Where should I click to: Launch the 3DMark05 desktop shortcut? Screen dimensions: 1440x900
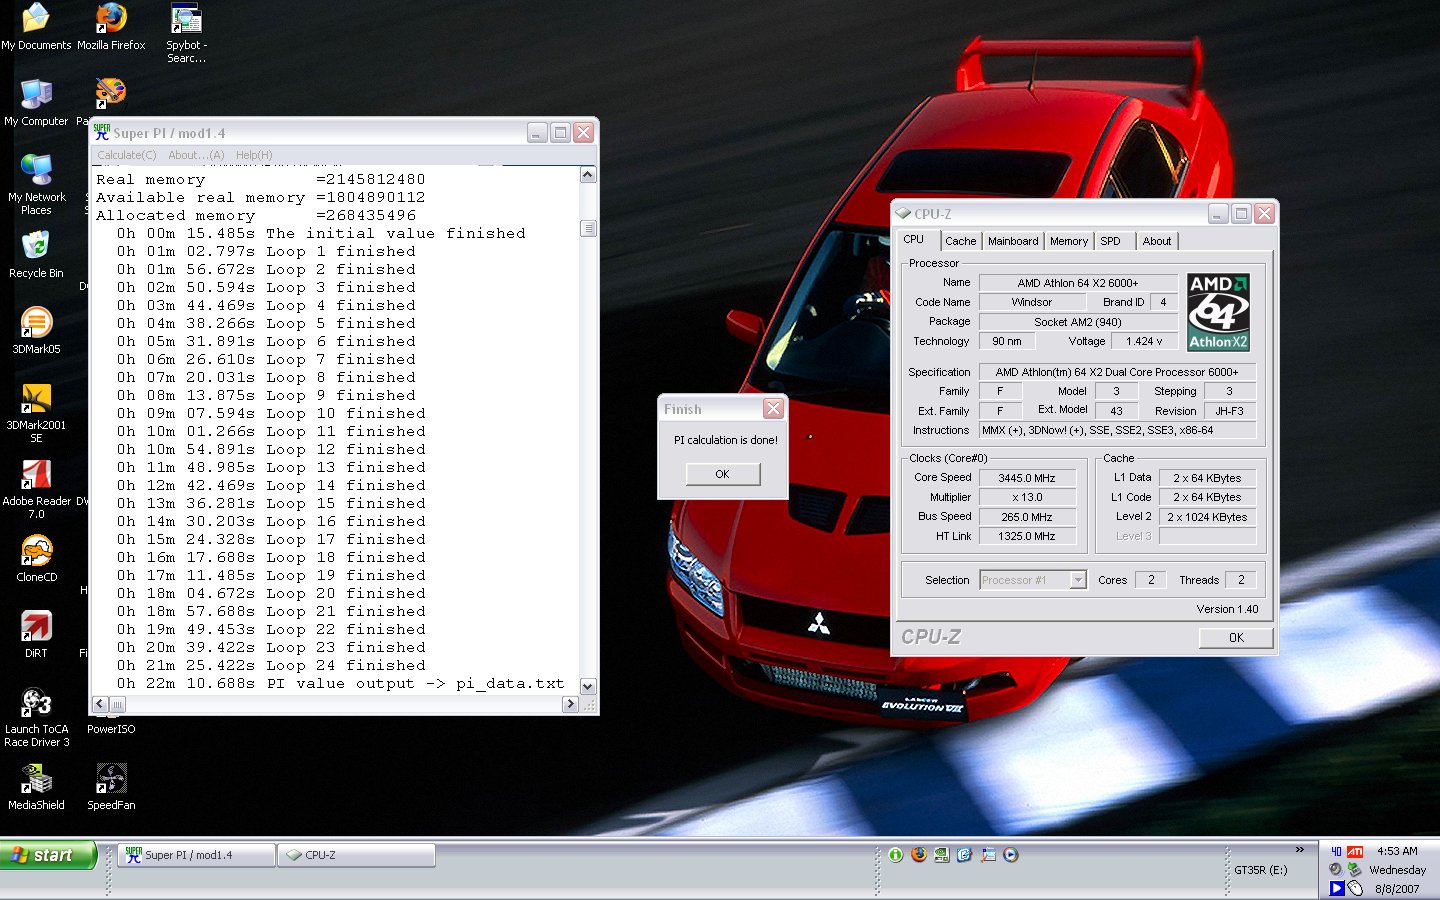36,331
